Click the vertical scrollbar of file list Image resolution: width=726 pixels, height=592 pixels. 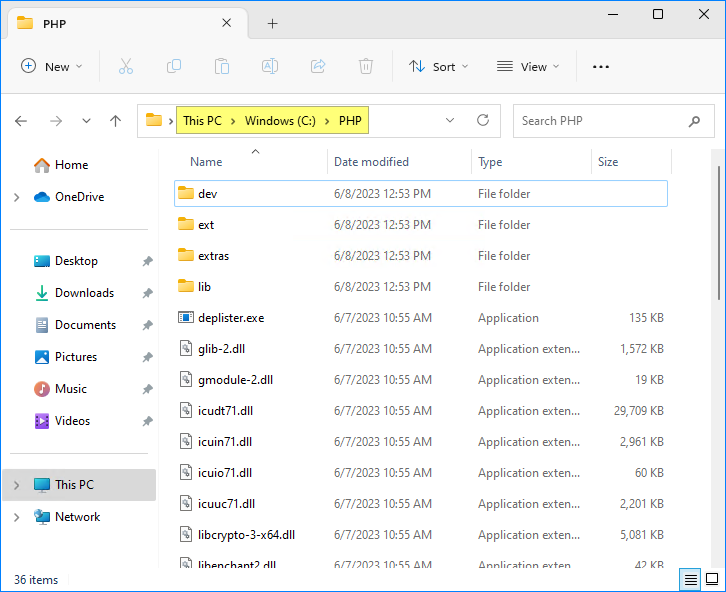point(719,233)
